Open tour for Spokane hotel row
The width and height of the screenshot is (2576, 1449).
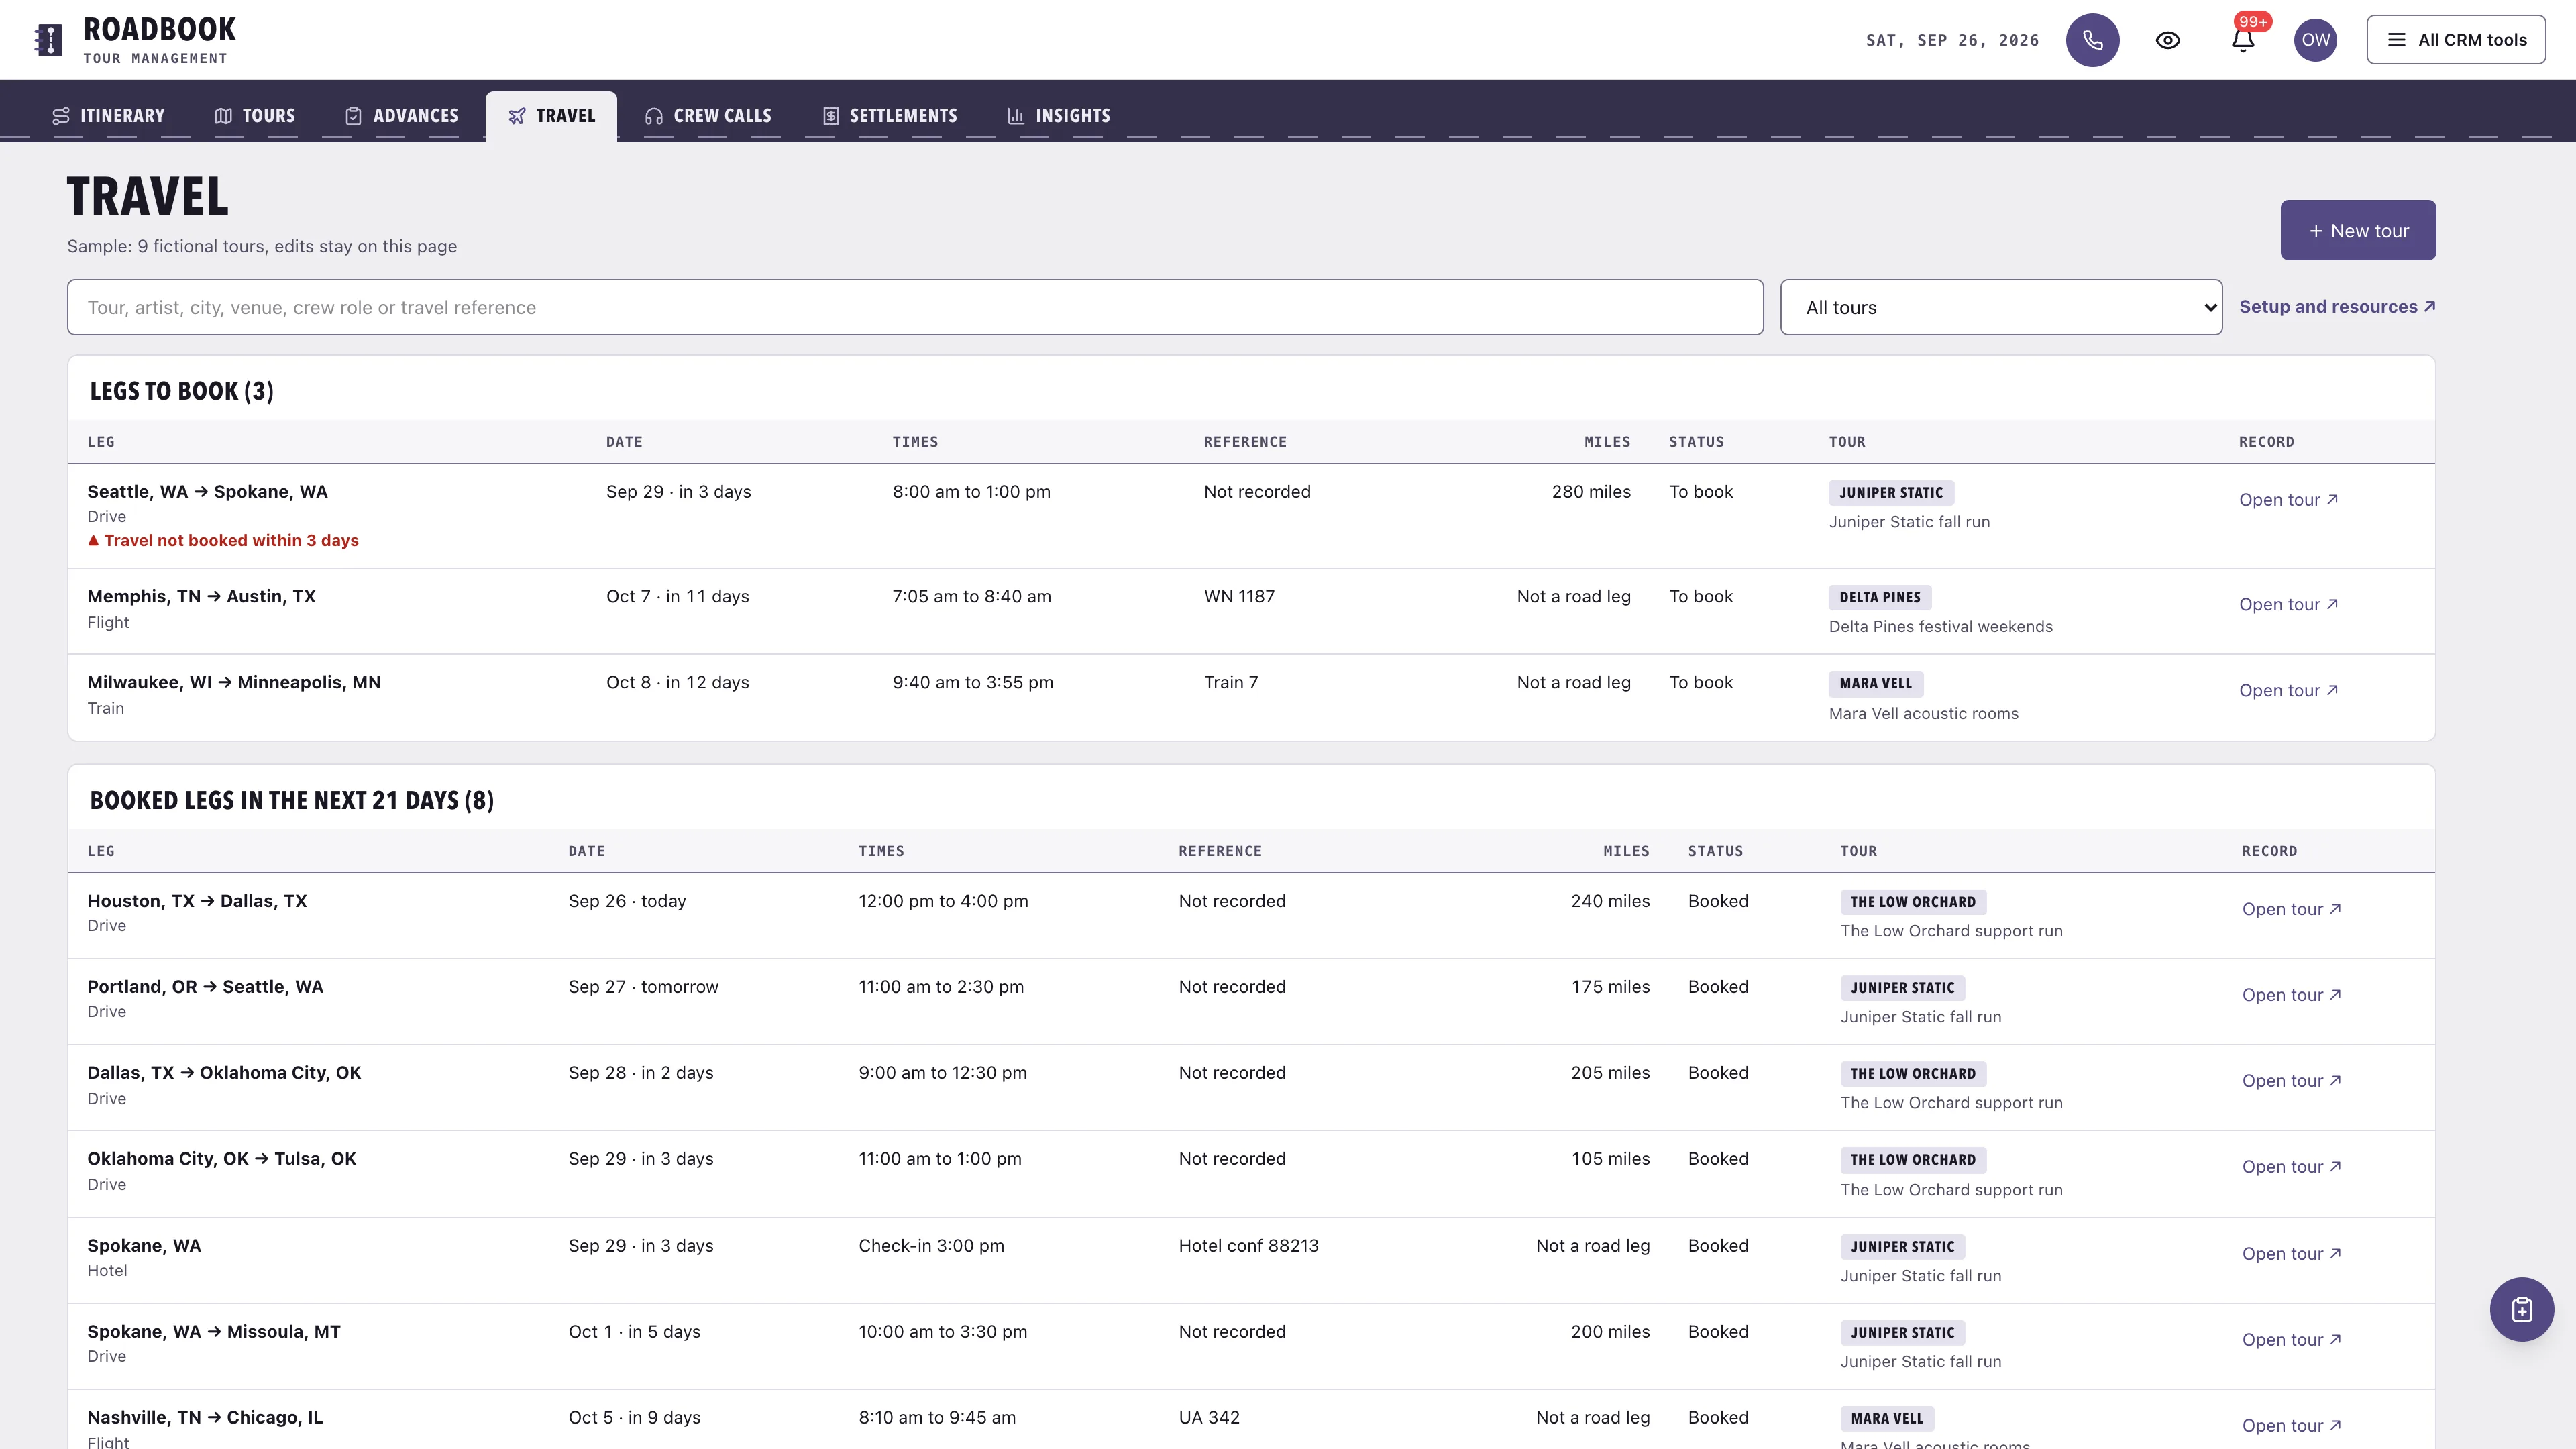(x=2291, y=1254)
